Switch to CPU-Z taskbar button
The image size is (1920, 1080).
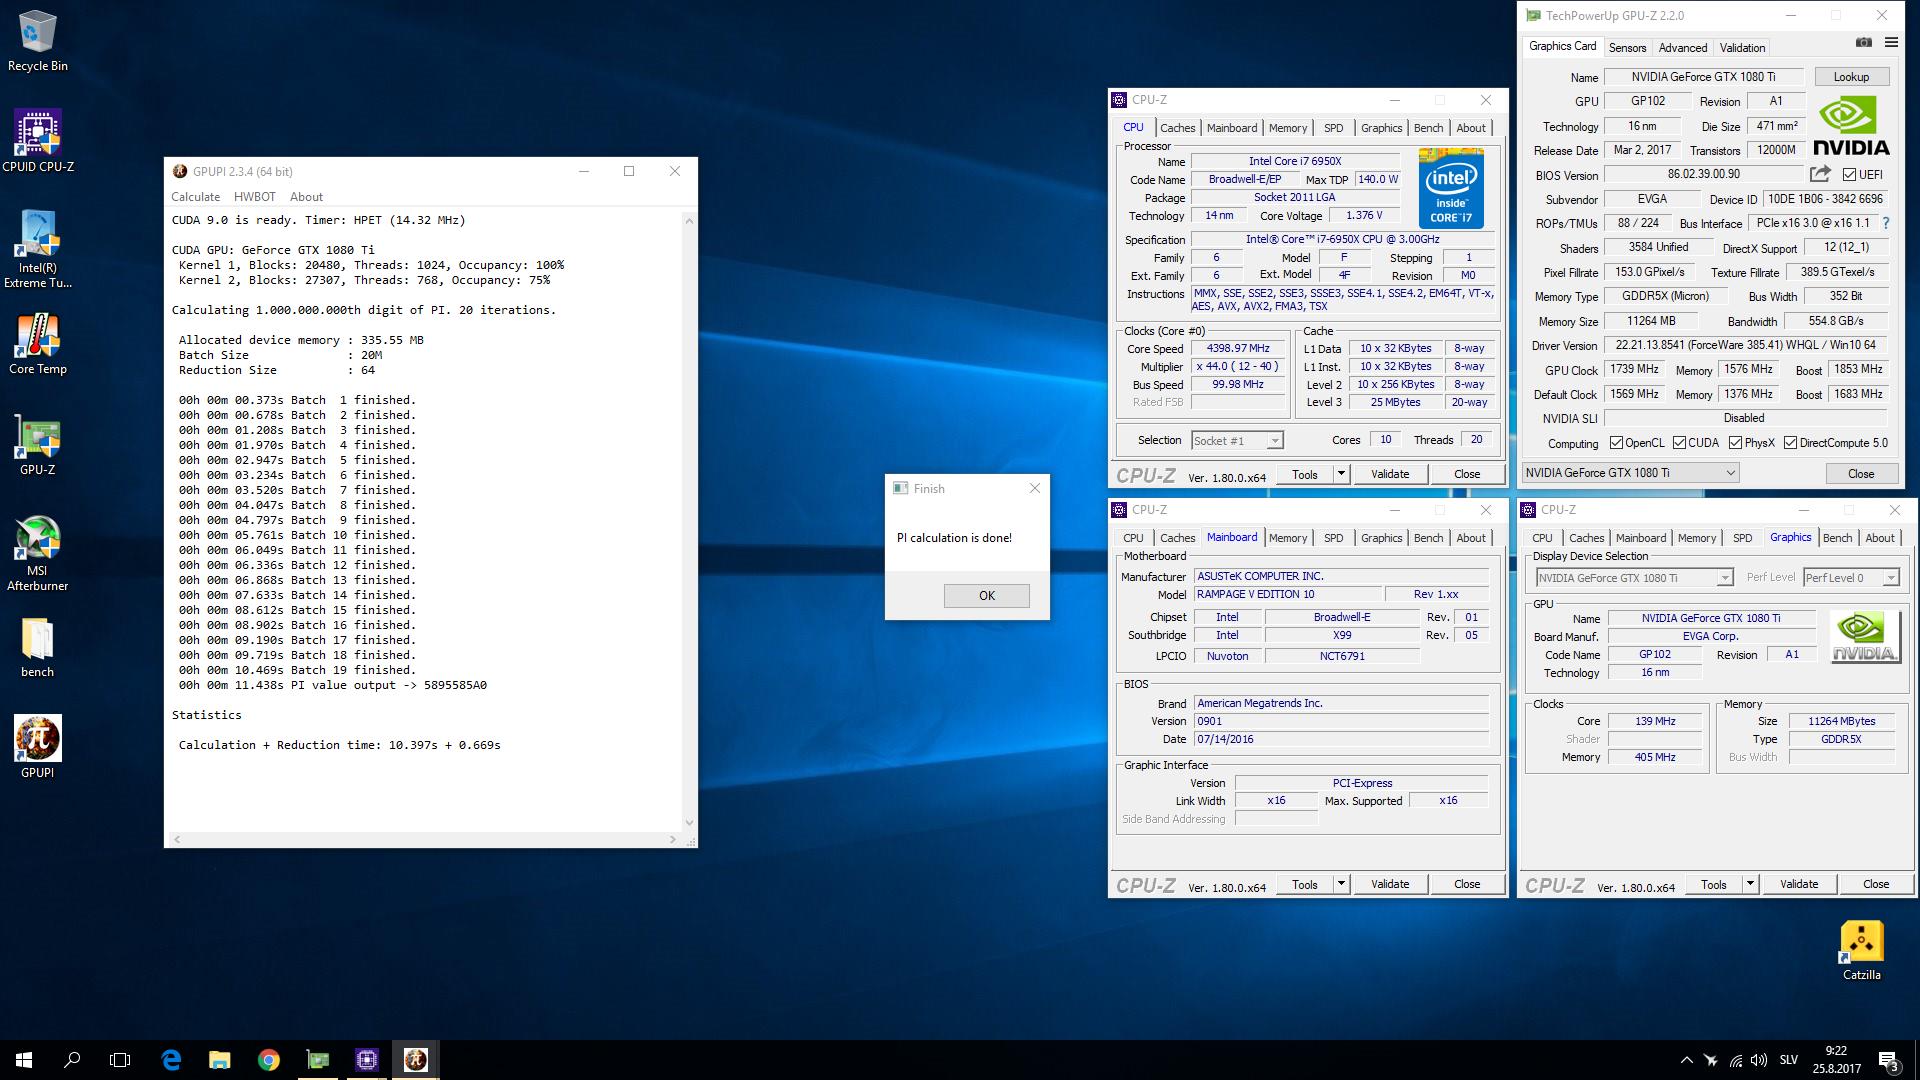click(x=366, y=1060)
